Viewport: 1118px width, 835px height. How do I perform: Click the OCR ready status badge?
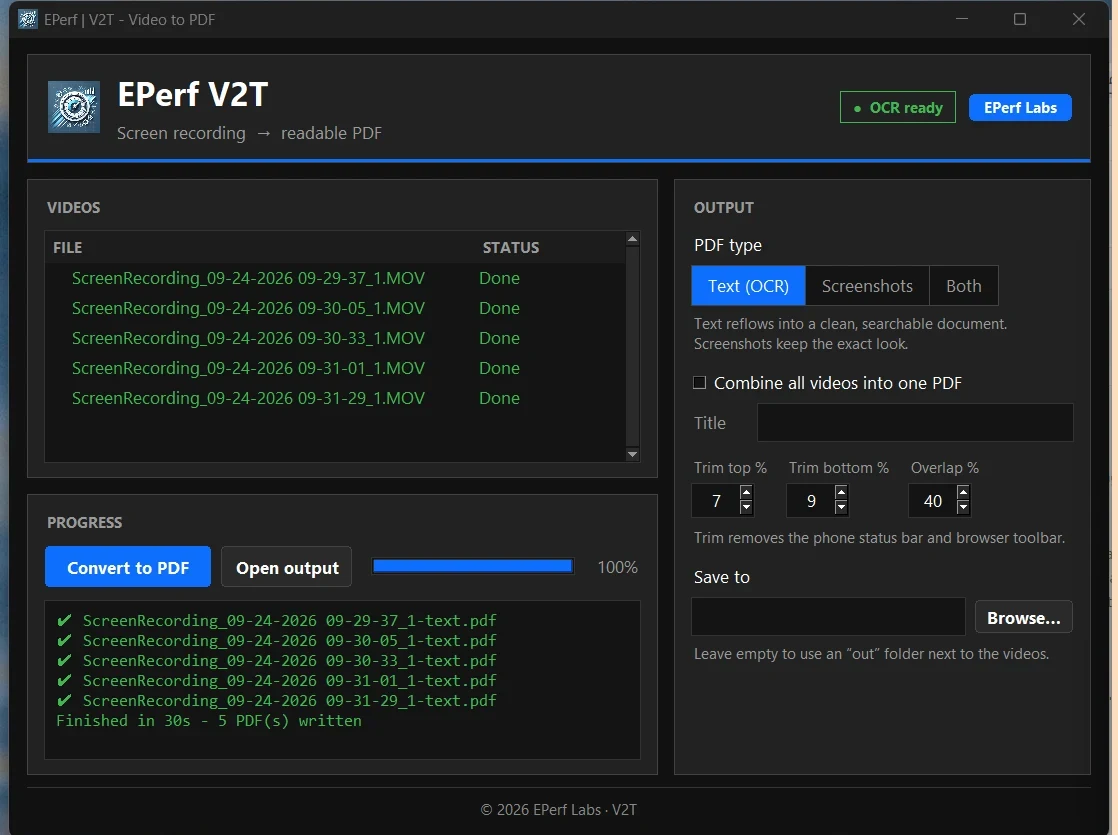[898, 108]
